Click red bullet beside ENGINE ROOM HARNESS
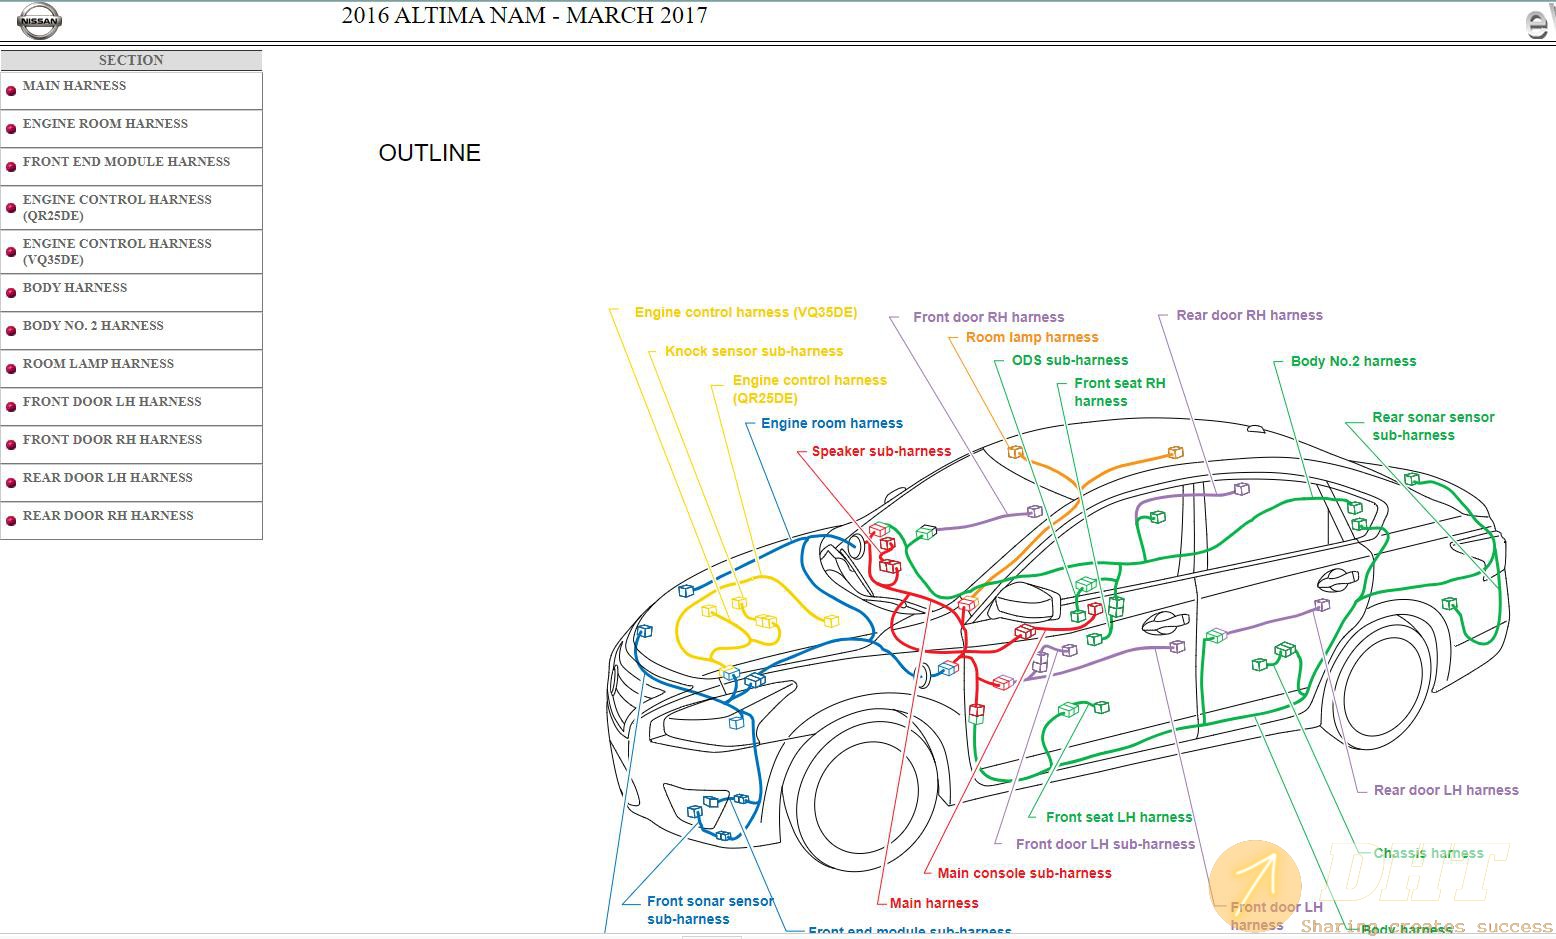Screen dimensions: 1556x939 coord(11,129)
